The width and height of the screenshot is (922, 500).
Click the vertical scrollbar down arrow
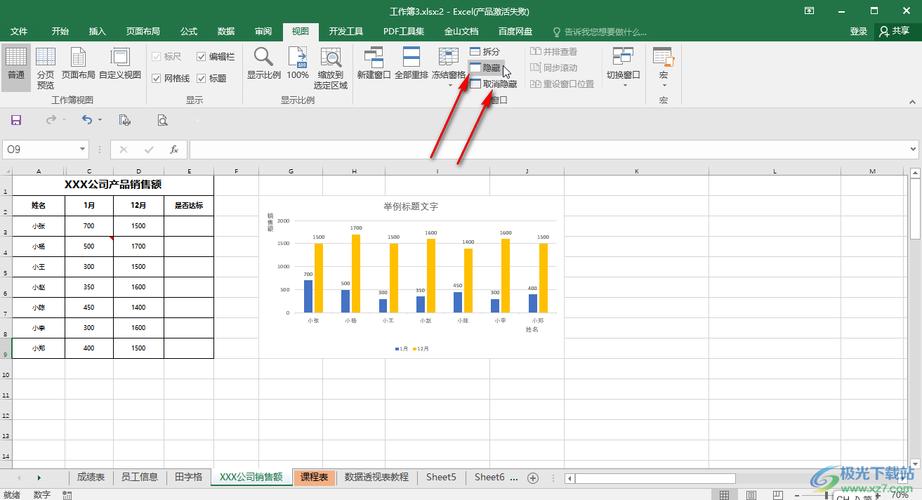(915, 465)
